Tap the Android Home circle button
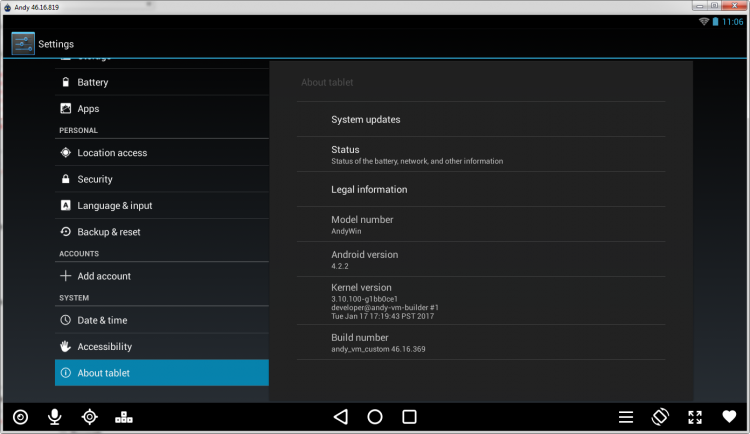Image resolution: width=750 pixels, height=434 pixels. [375, 417]
